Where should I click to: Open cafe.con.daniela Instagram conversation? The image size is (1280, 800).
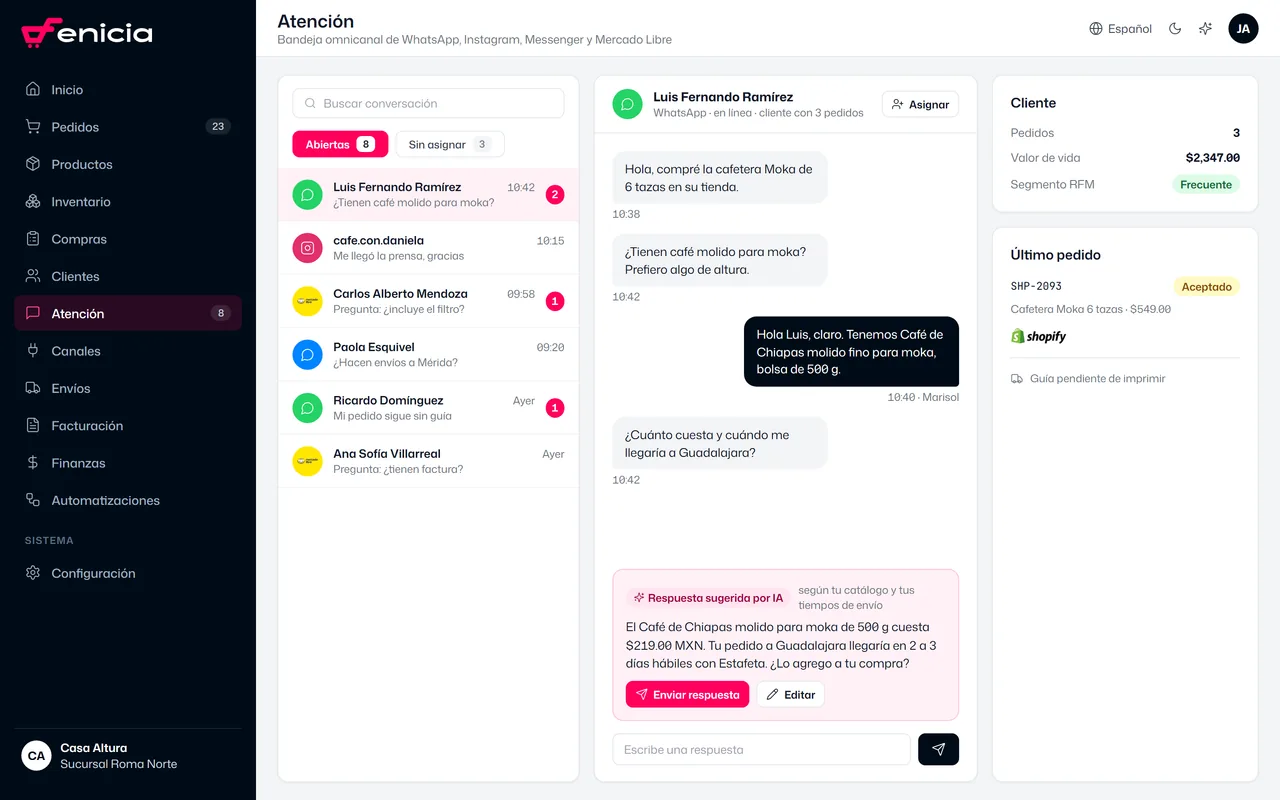pyautogui.click(x=428, y=248)
